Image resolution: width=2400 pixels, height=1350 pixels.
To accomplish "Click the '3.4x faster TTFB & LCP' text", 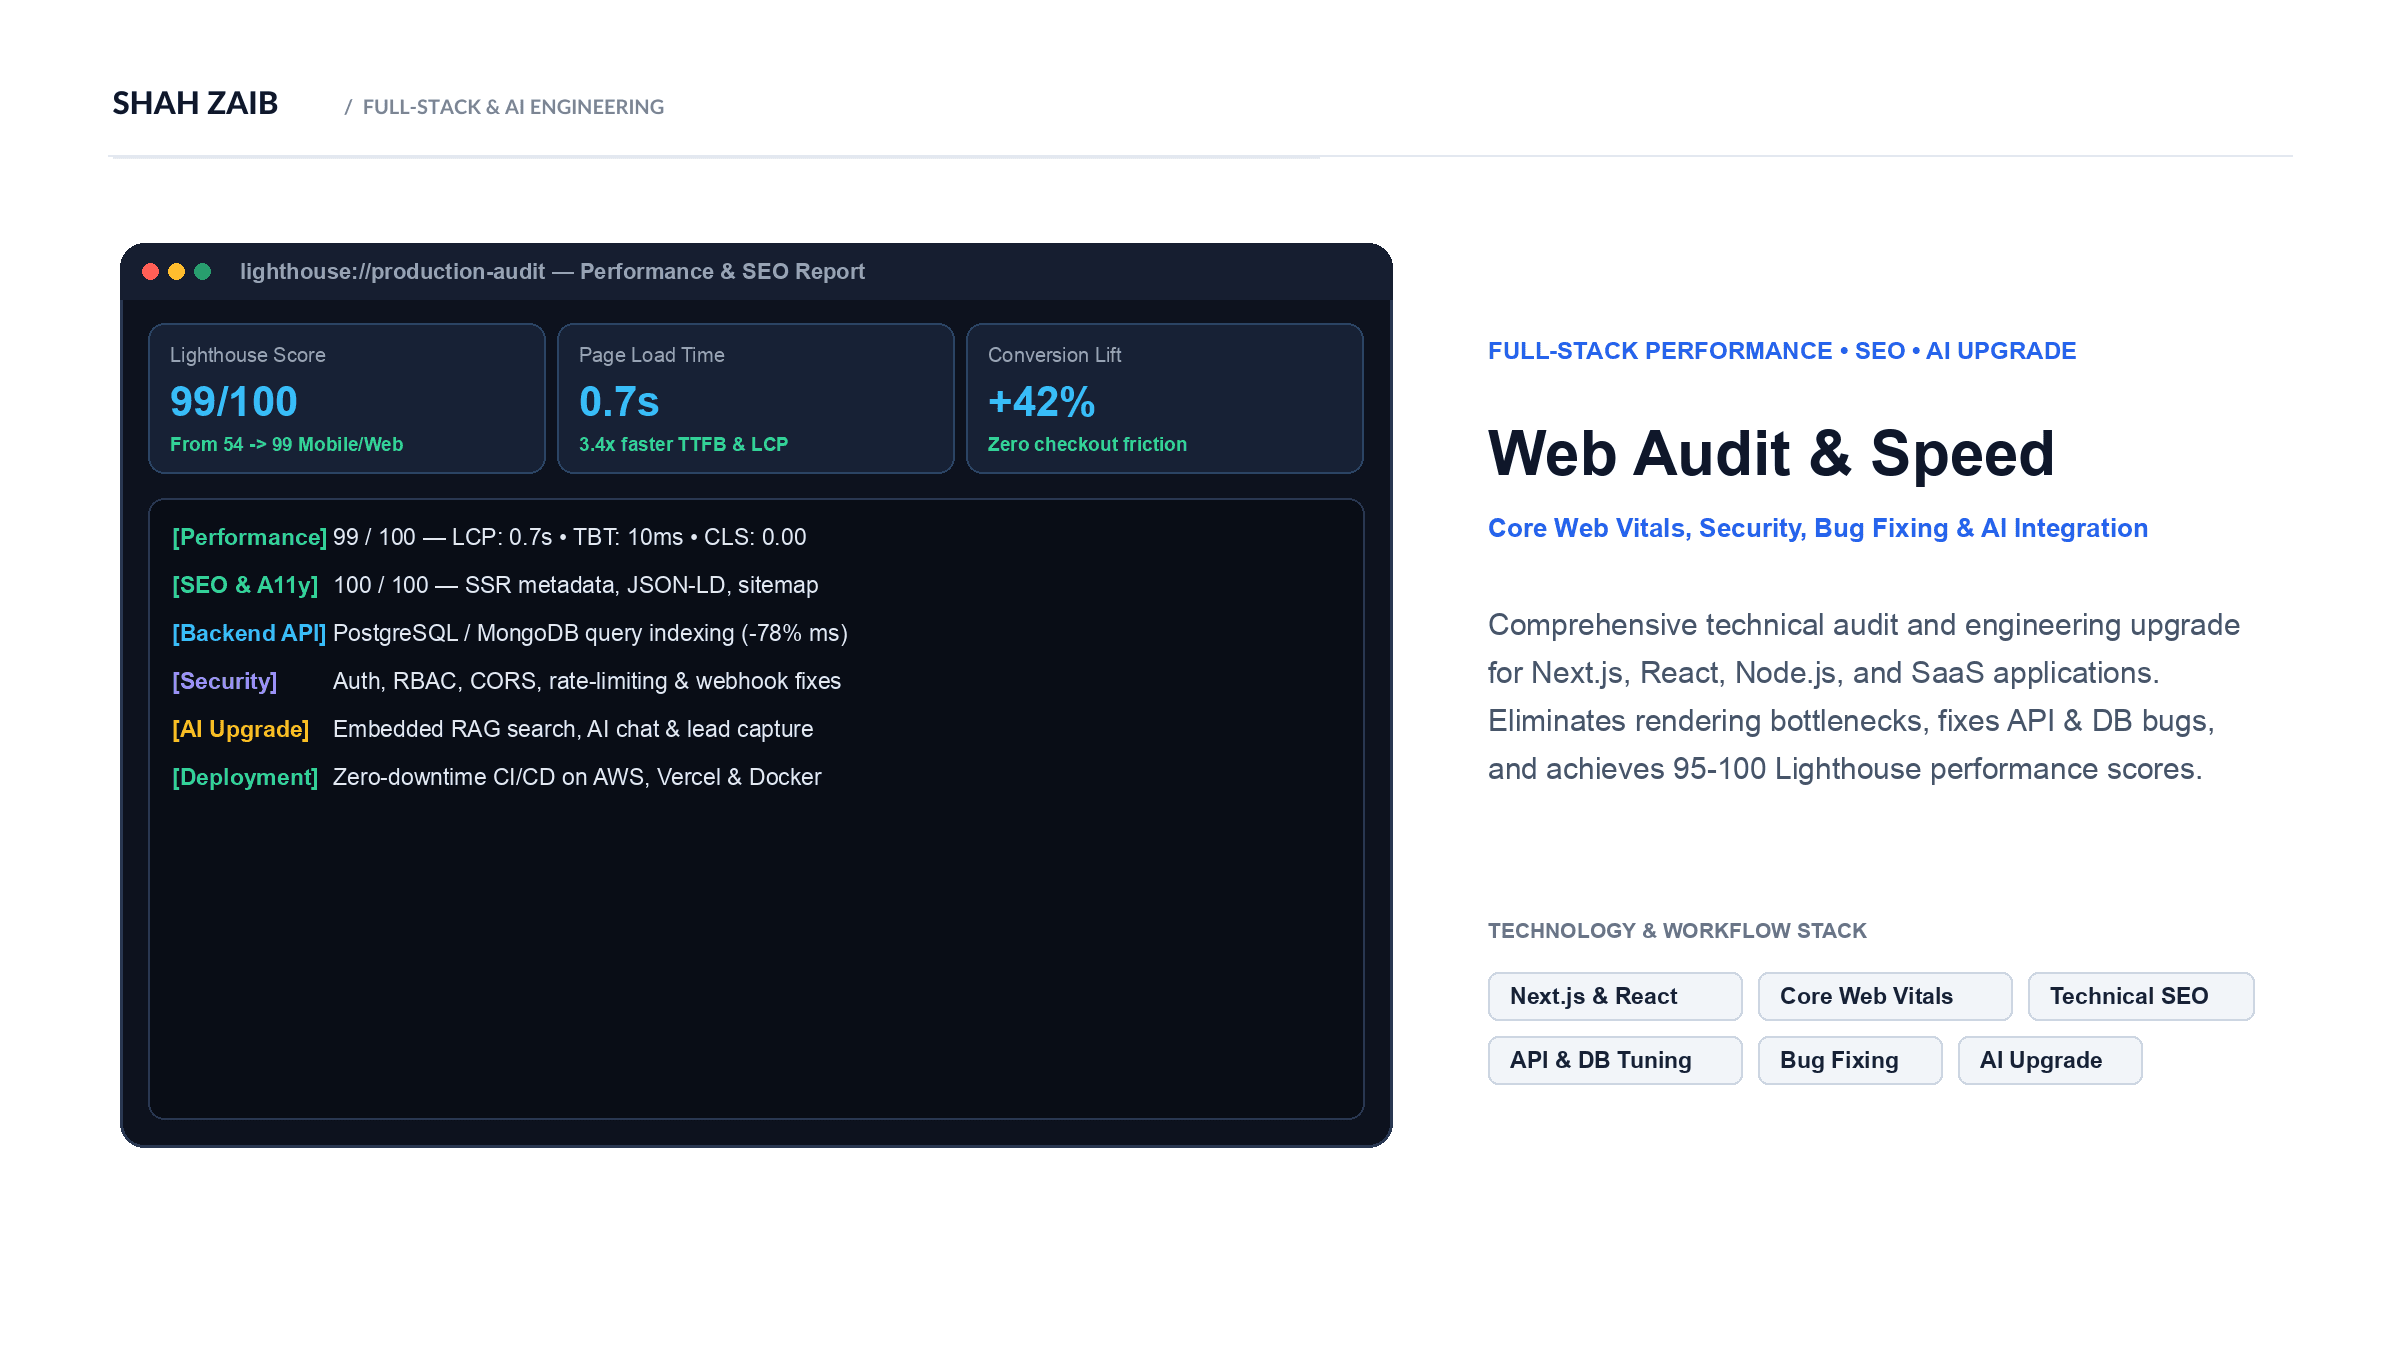I will pyautogui.click(x=683, y=444).
